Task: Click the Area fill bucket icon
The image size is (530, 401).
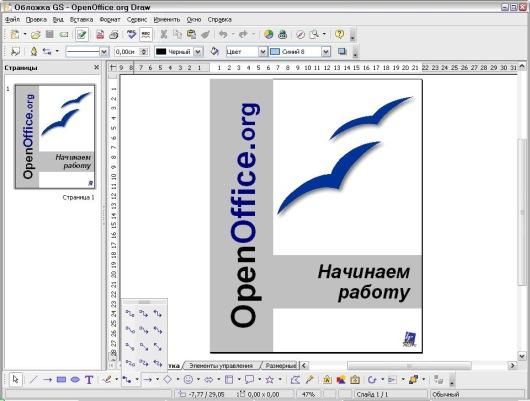Action: point(215,52)
